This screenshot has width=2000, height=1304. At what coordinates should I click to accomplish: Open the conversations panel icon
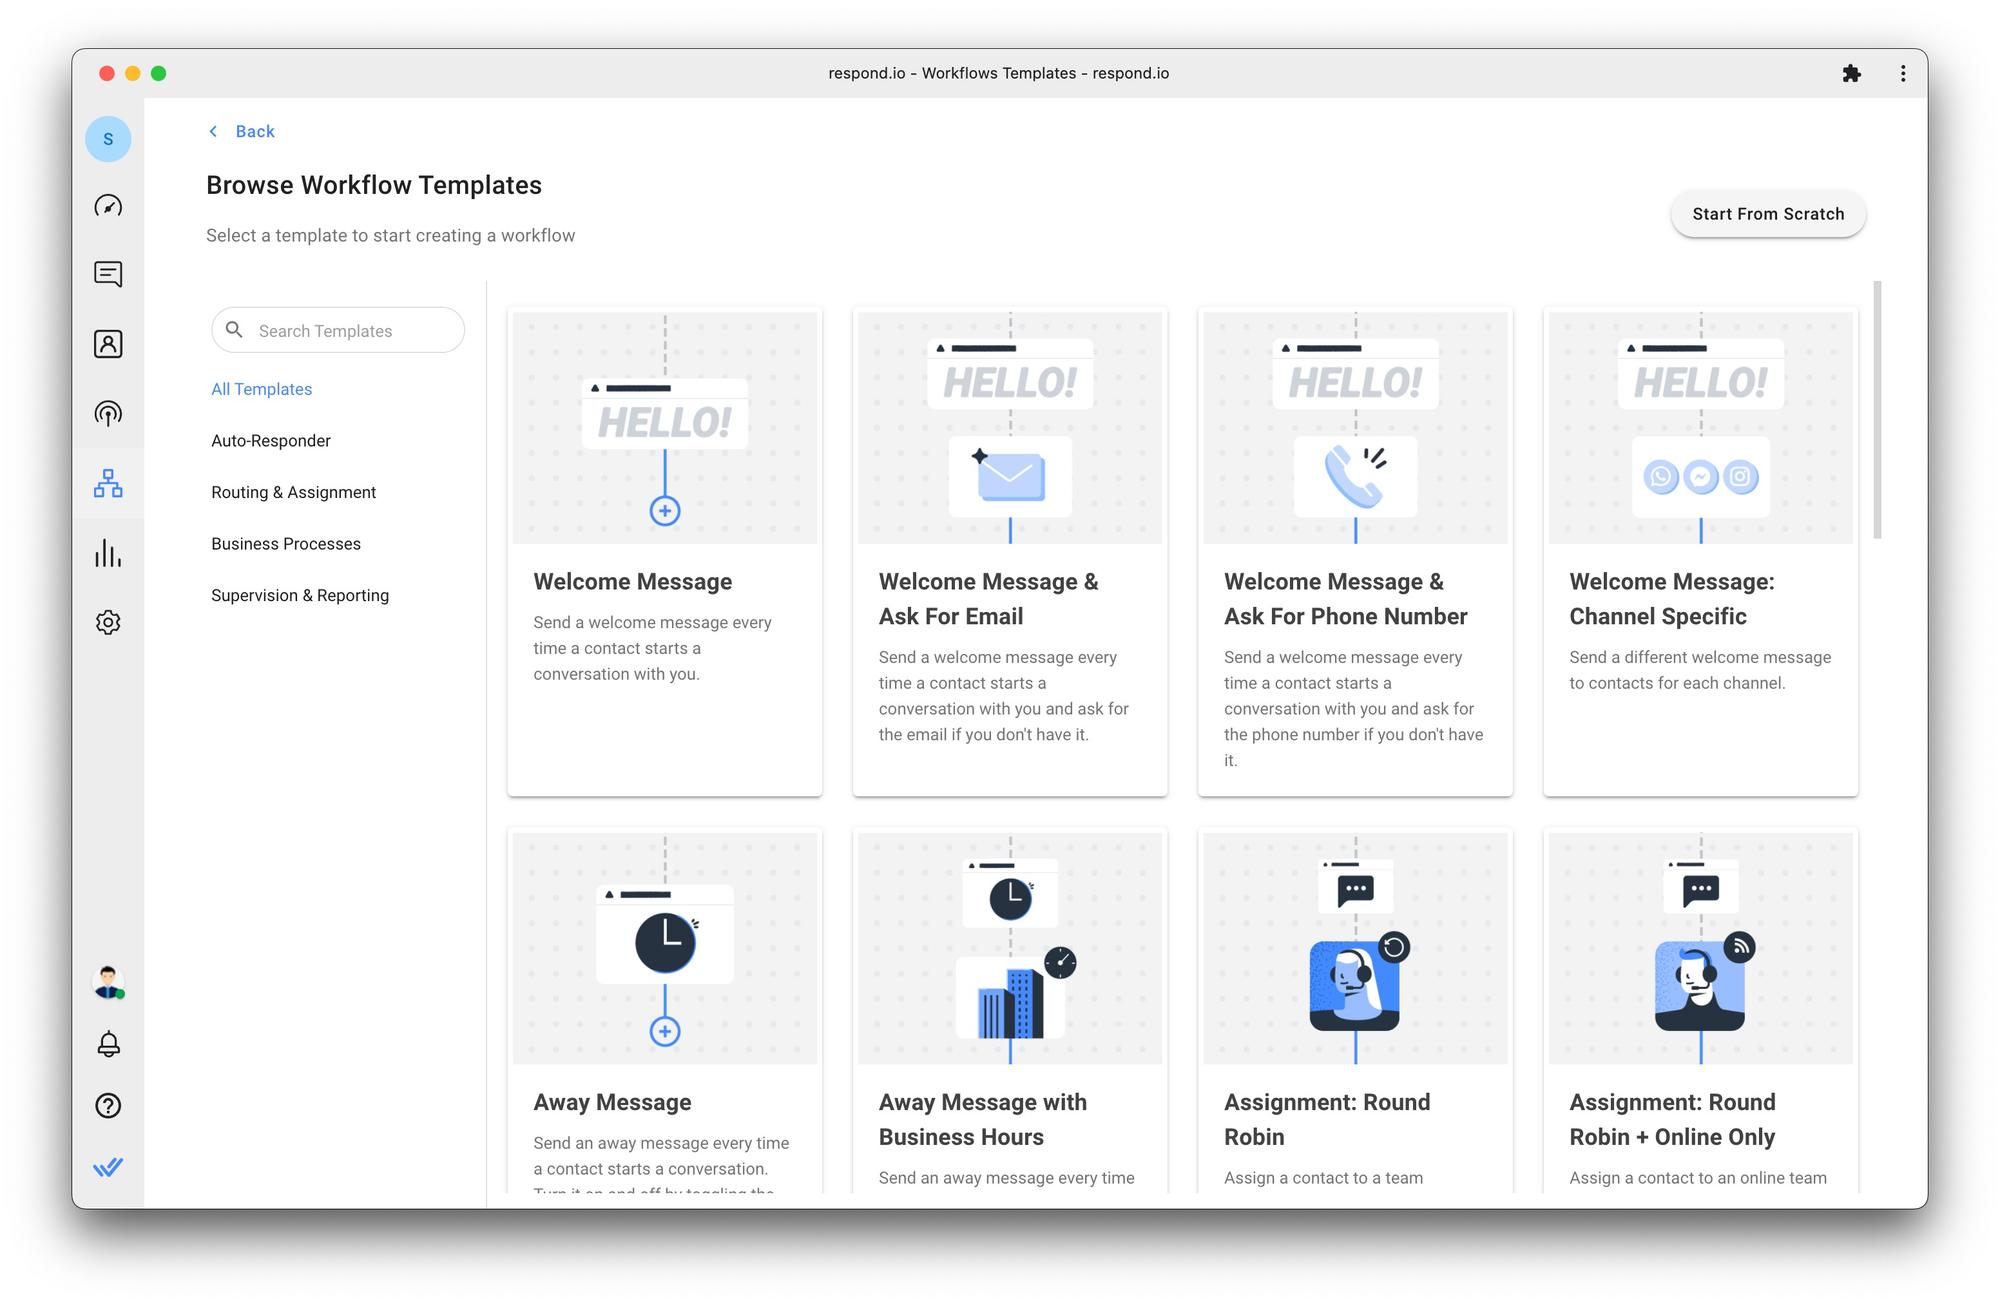tap(109, 272)
